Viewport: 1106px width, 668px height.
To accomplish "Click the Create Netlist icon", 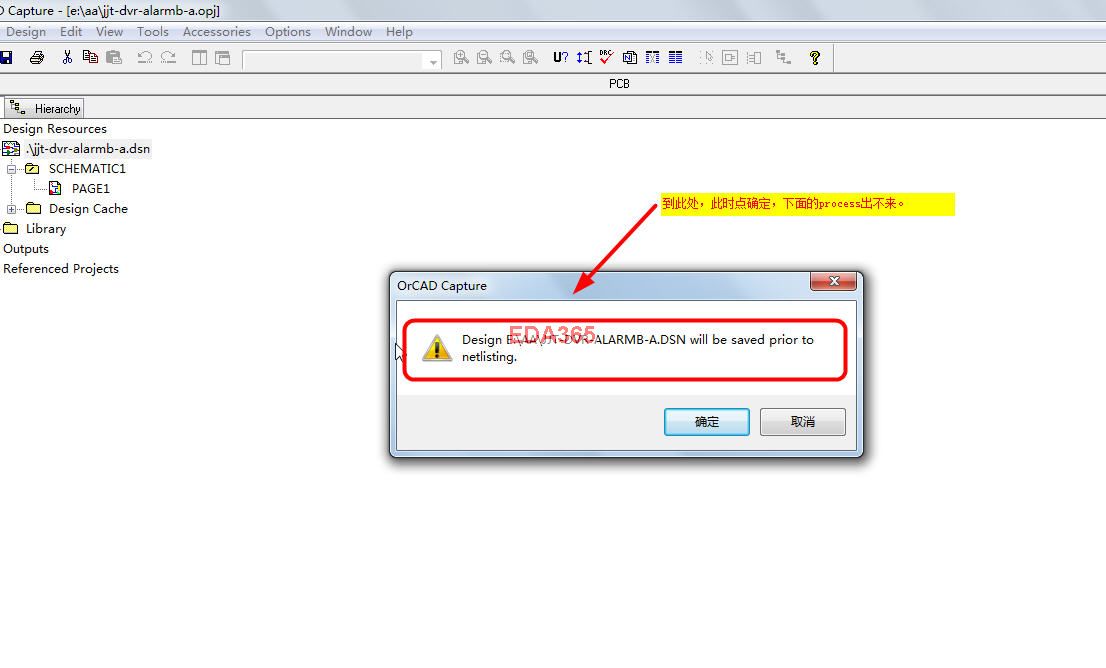I will pyautogui.click(x=630, y=58).
